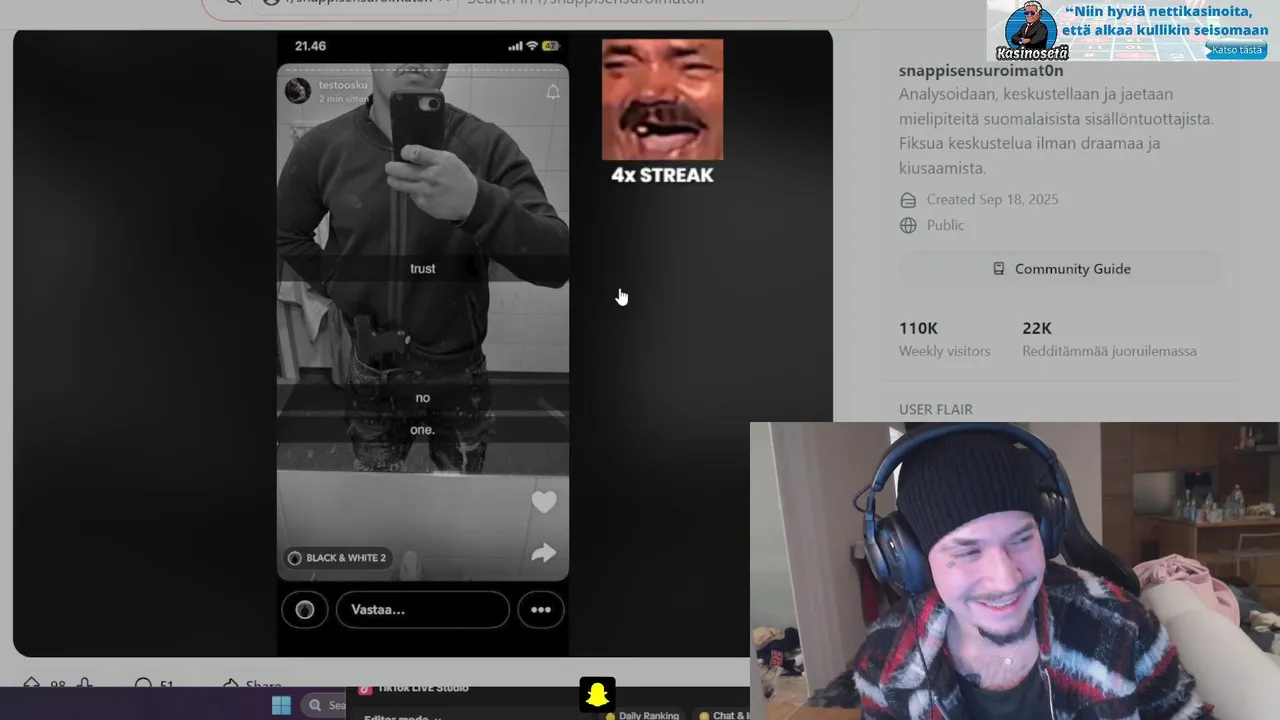The height and width of the screenshot is (720, 1280).
Task: Click the 22K Redditämmää juoruilemassa stat
Action: pos(1109,339)
